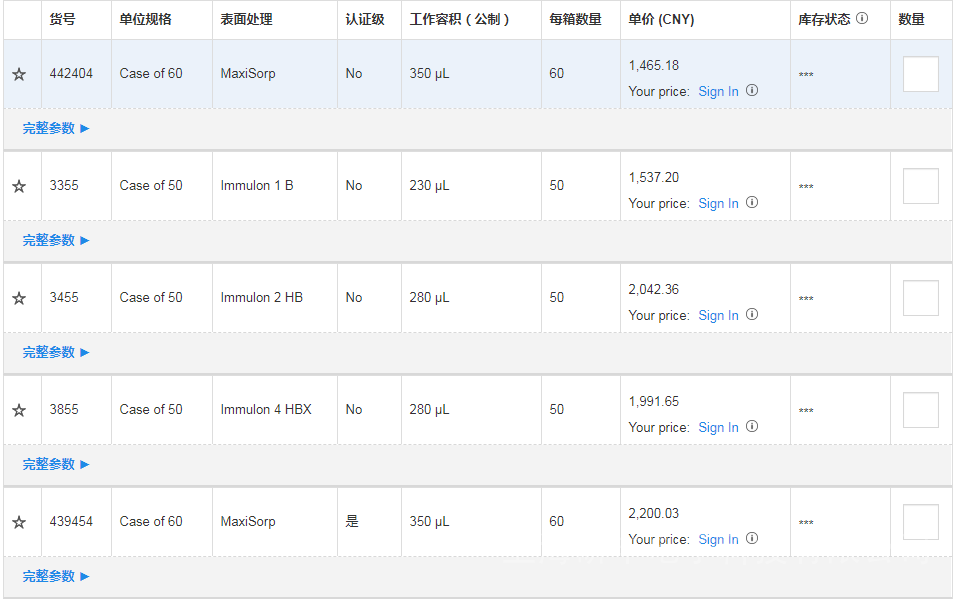
Task: Click info icon beside 库存状态 header
Action: pos(862,19)
